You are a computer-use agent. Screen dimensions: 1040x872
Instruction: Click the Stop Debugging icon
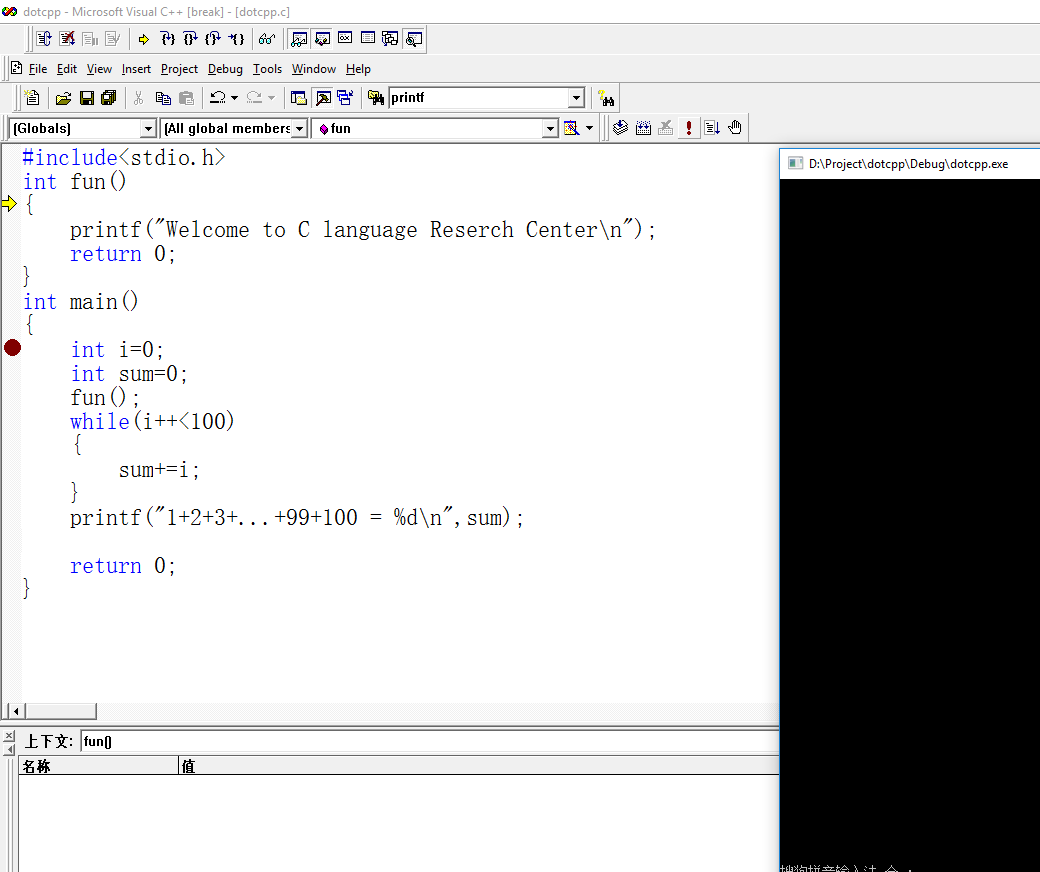pos(67,39)
